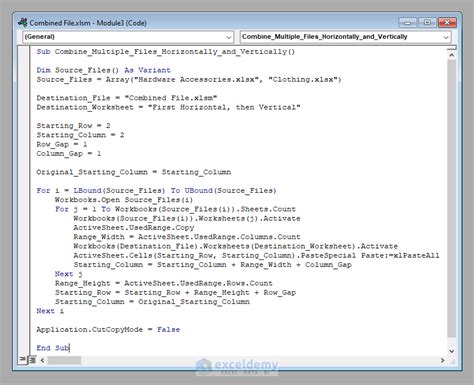Click line 'Starting_Column = 2'

80,135
